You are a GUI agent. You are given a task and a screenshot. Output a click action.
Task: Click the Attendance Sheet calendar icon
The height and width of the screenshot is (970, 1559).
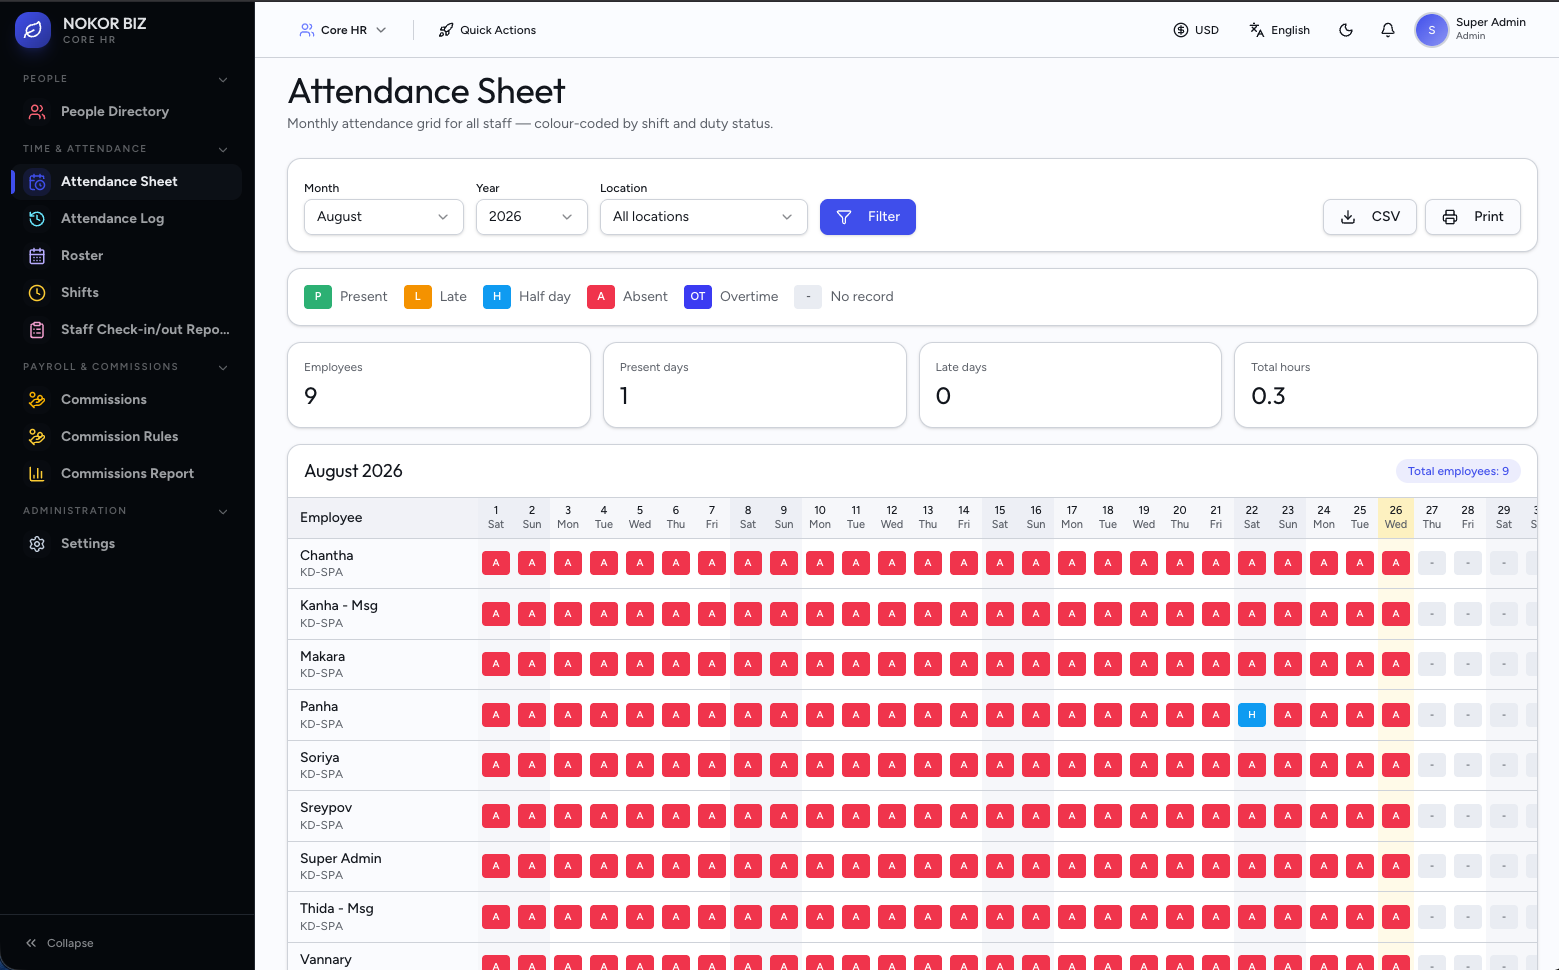[37, 181]
